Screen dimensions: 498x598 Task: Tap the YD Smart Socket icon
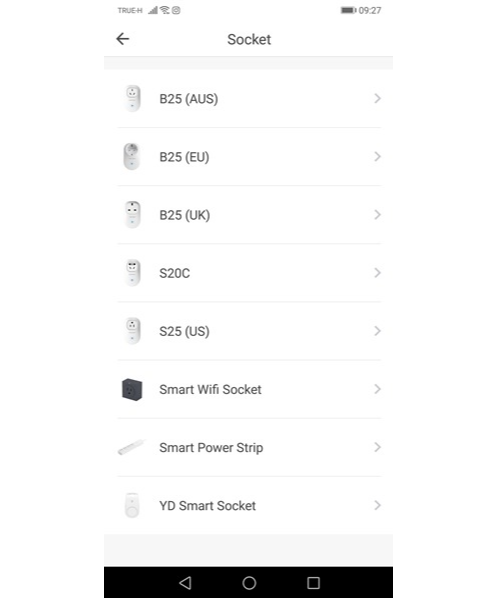coord(132,505)
